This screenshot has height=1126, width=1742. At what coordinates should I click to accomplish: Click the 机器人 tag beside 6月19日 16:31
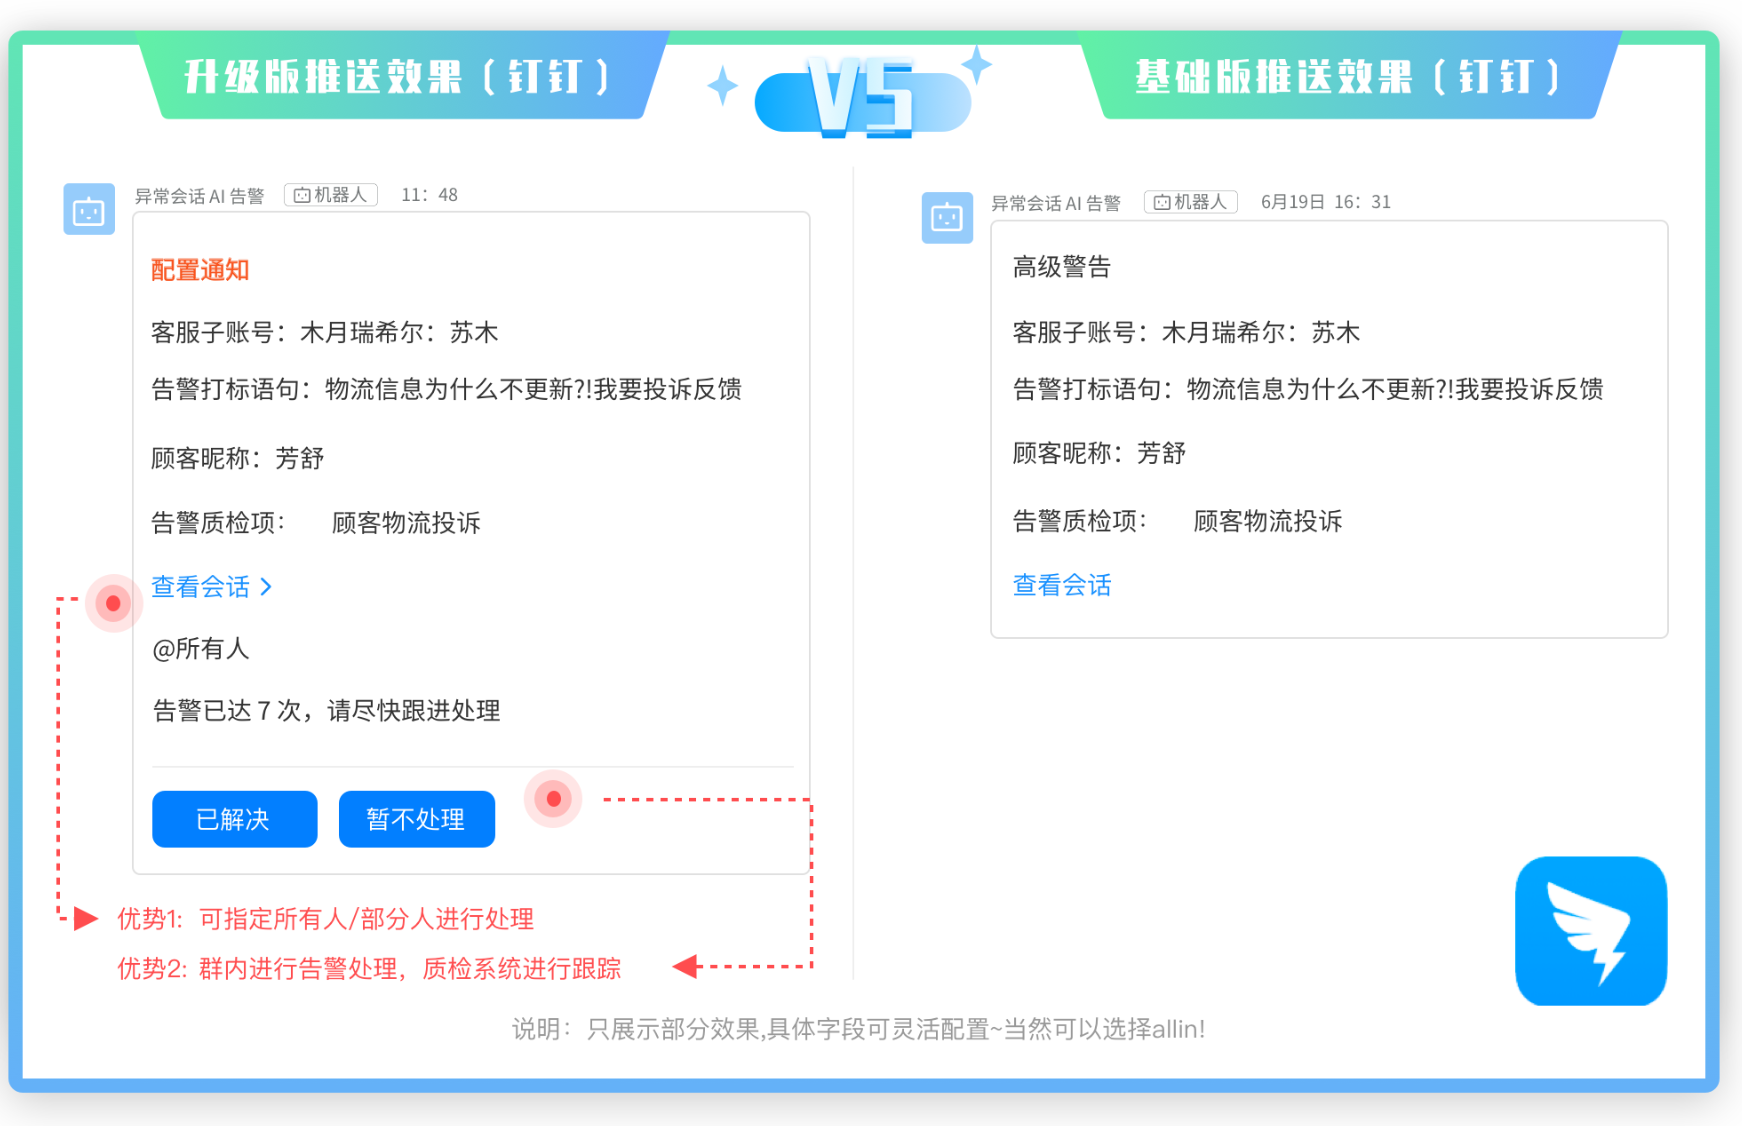coord(1191,202)
